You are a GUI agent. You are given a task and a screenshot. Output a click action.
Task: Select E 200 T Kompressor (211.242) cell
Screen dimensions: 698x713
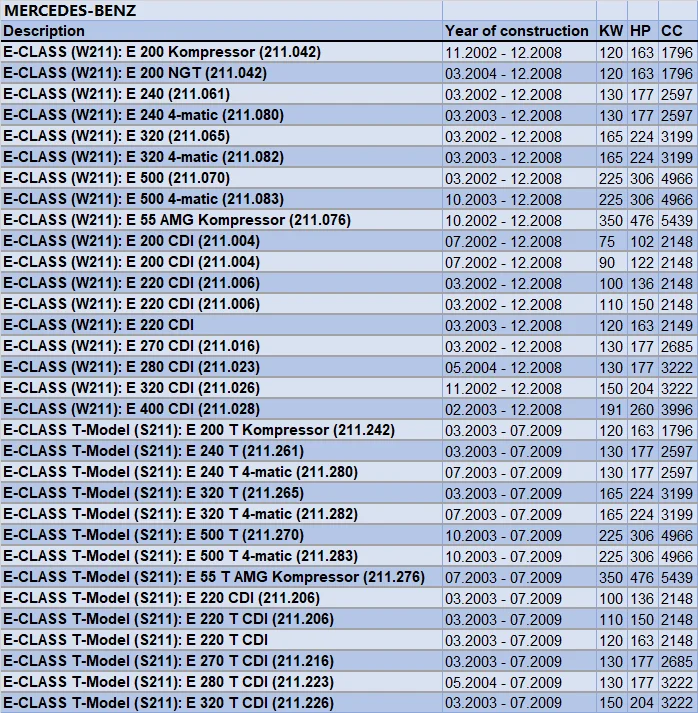[221, 430]
